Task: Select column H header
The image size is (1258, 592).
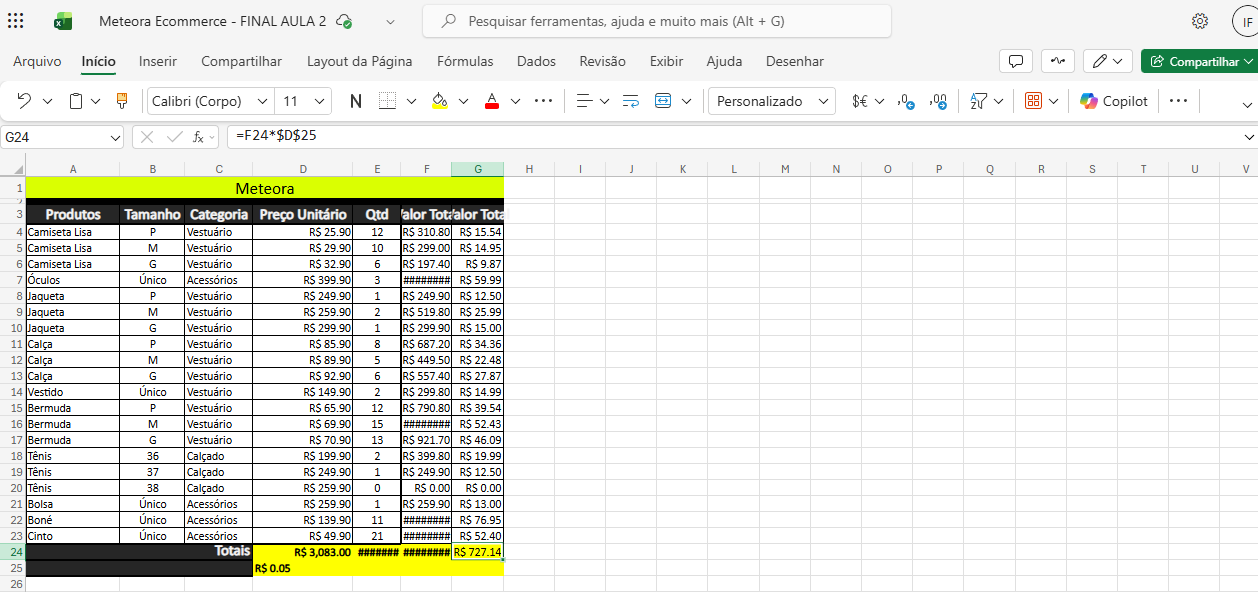Action: 529,169
